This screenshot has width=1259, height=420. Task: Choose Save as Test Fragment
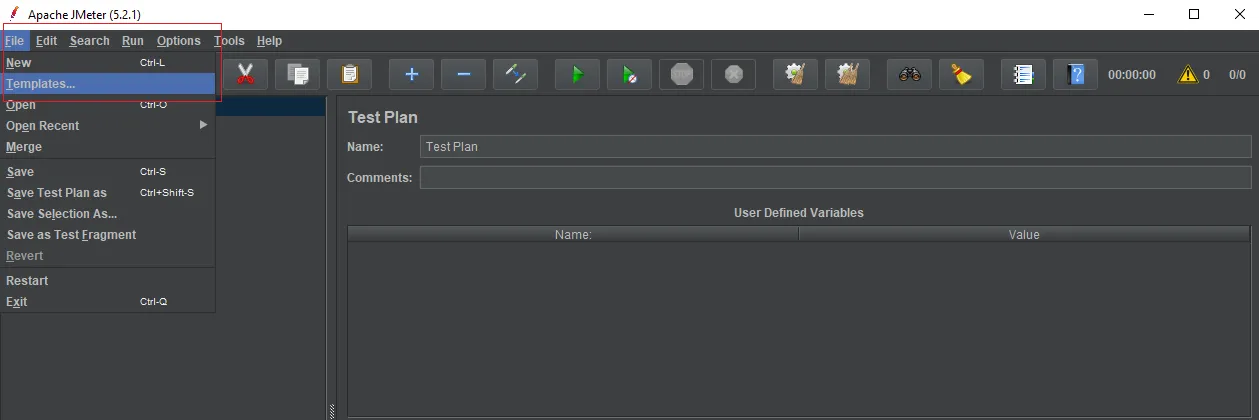(108, 234)
